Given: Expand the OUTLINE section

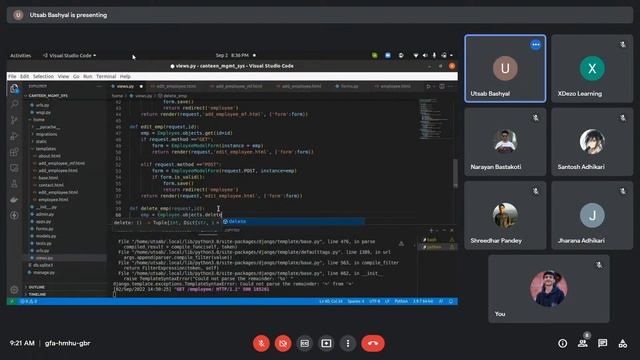Looking at the screenshot, I should [x=37, y=287].
